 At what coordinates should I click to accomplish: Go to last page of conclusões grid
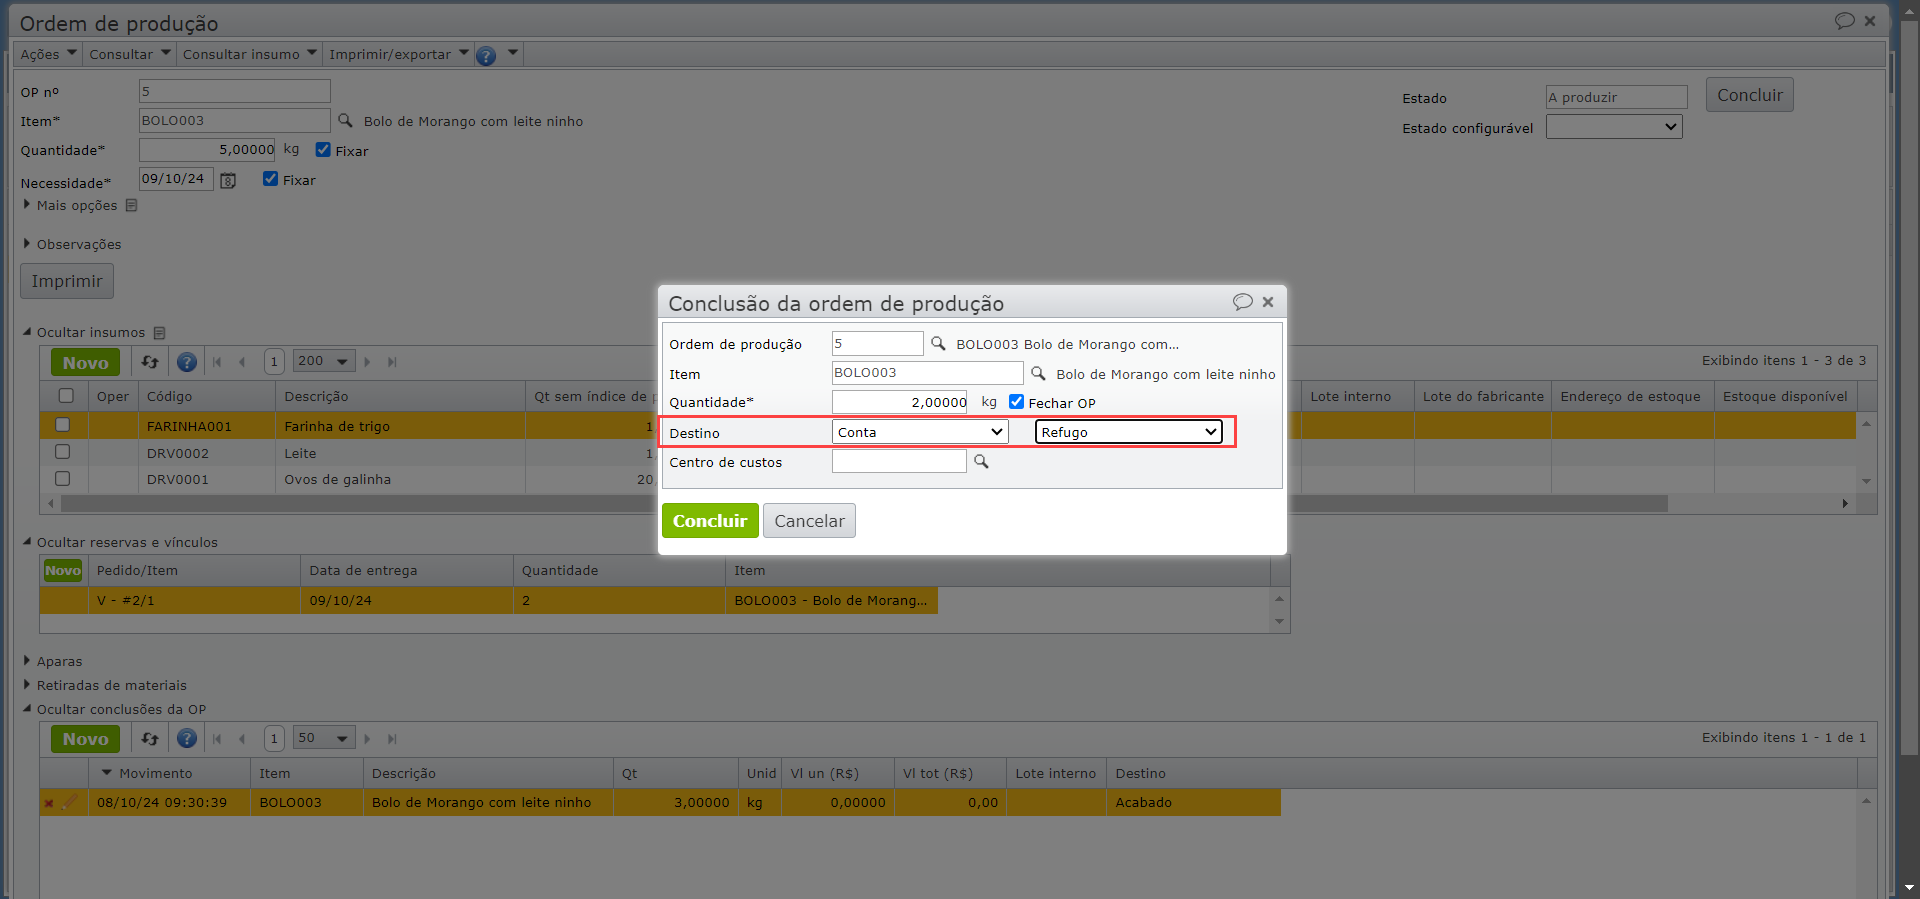(x=392, y=739)
